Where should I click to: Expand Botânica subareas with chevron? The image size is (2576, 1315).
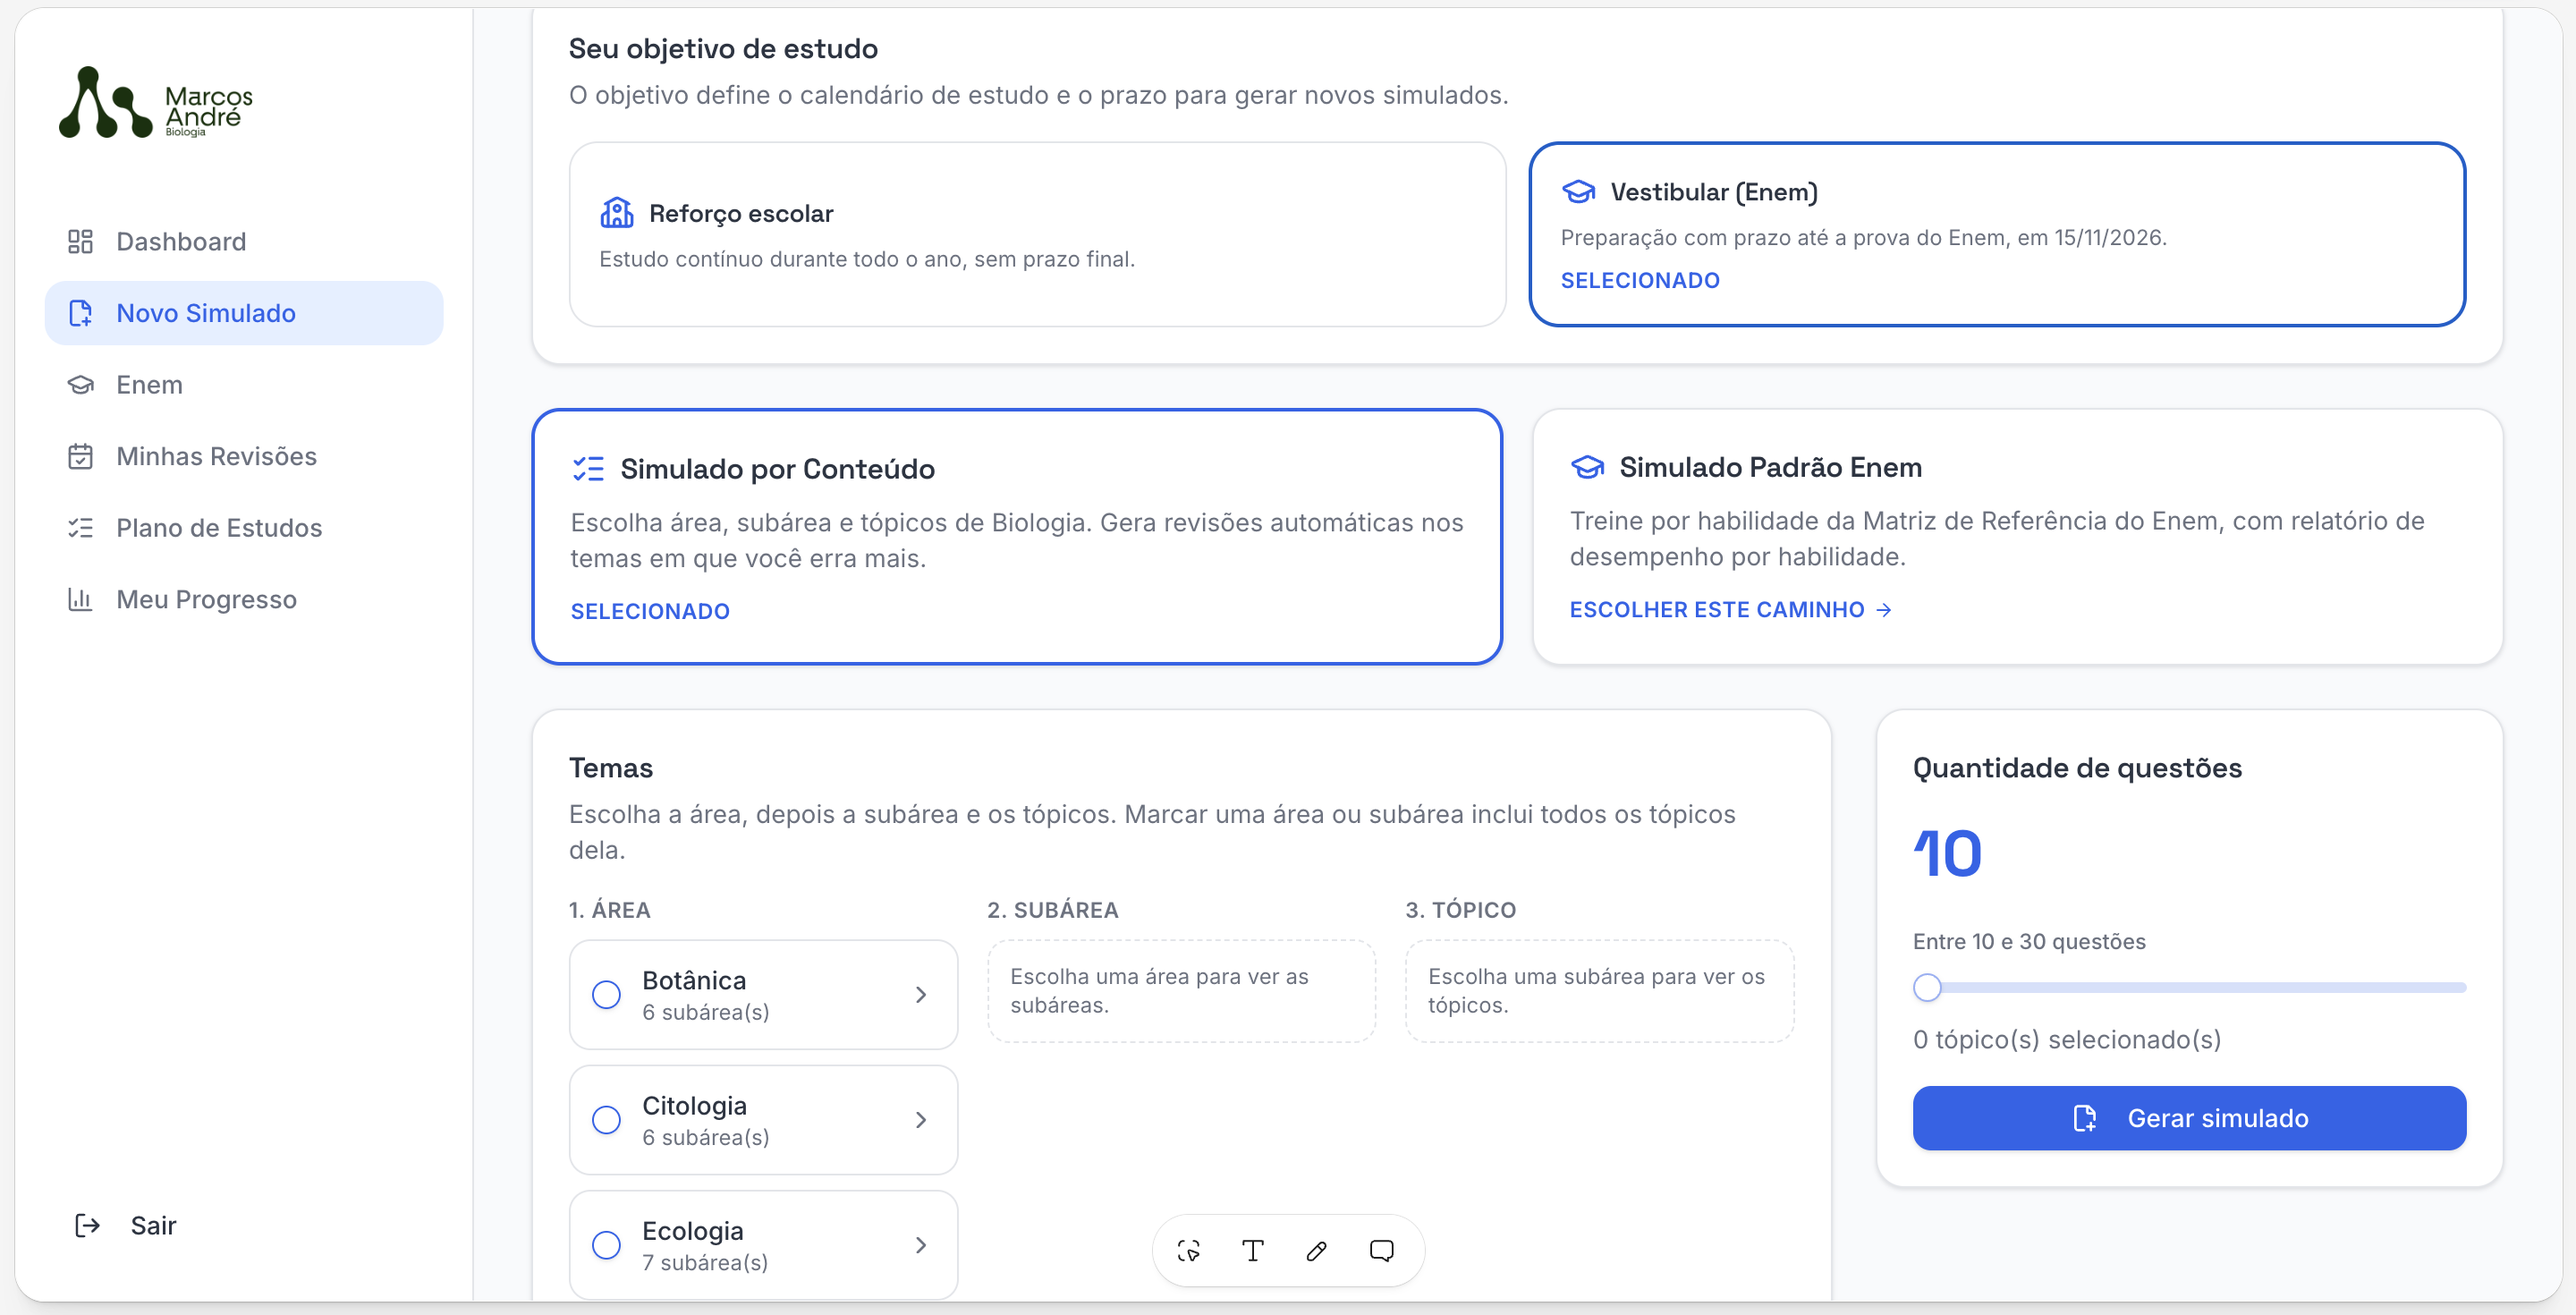921,994
